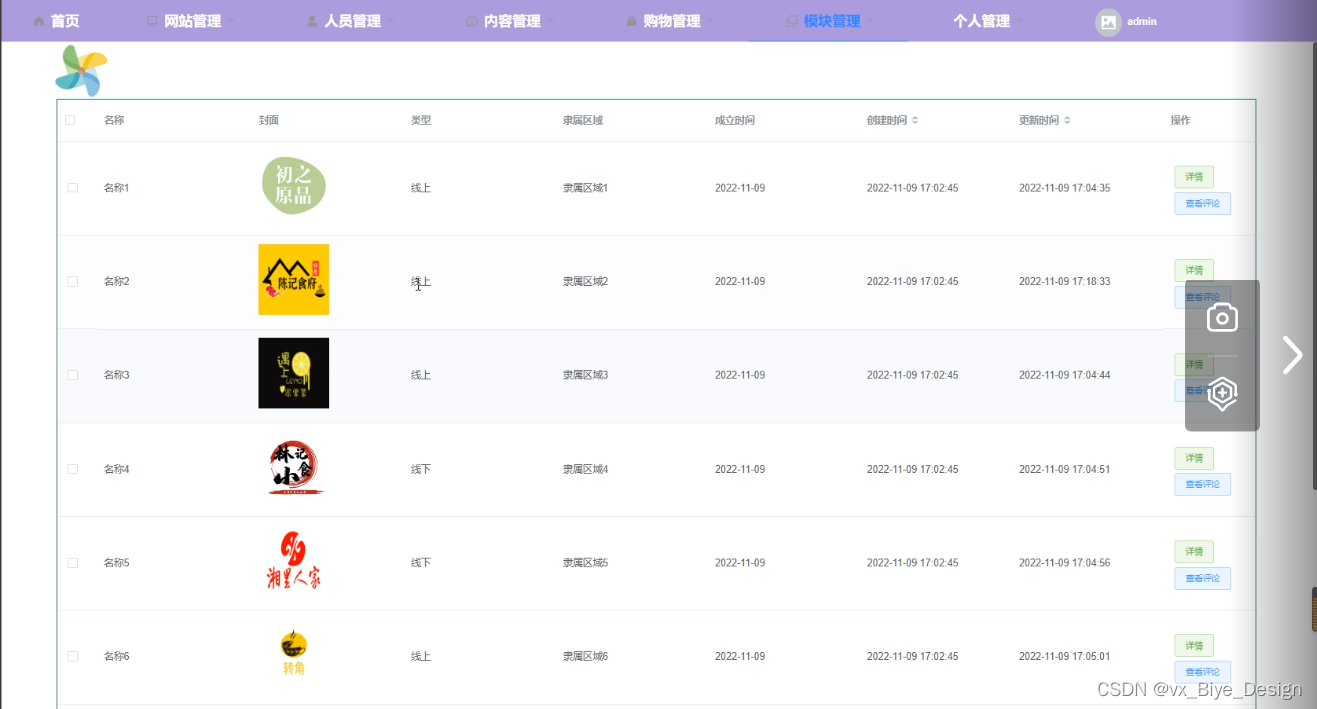Open 林记小食 cover image for 名称4
This screenshot has width=1317, height=709.
(296, 468)
